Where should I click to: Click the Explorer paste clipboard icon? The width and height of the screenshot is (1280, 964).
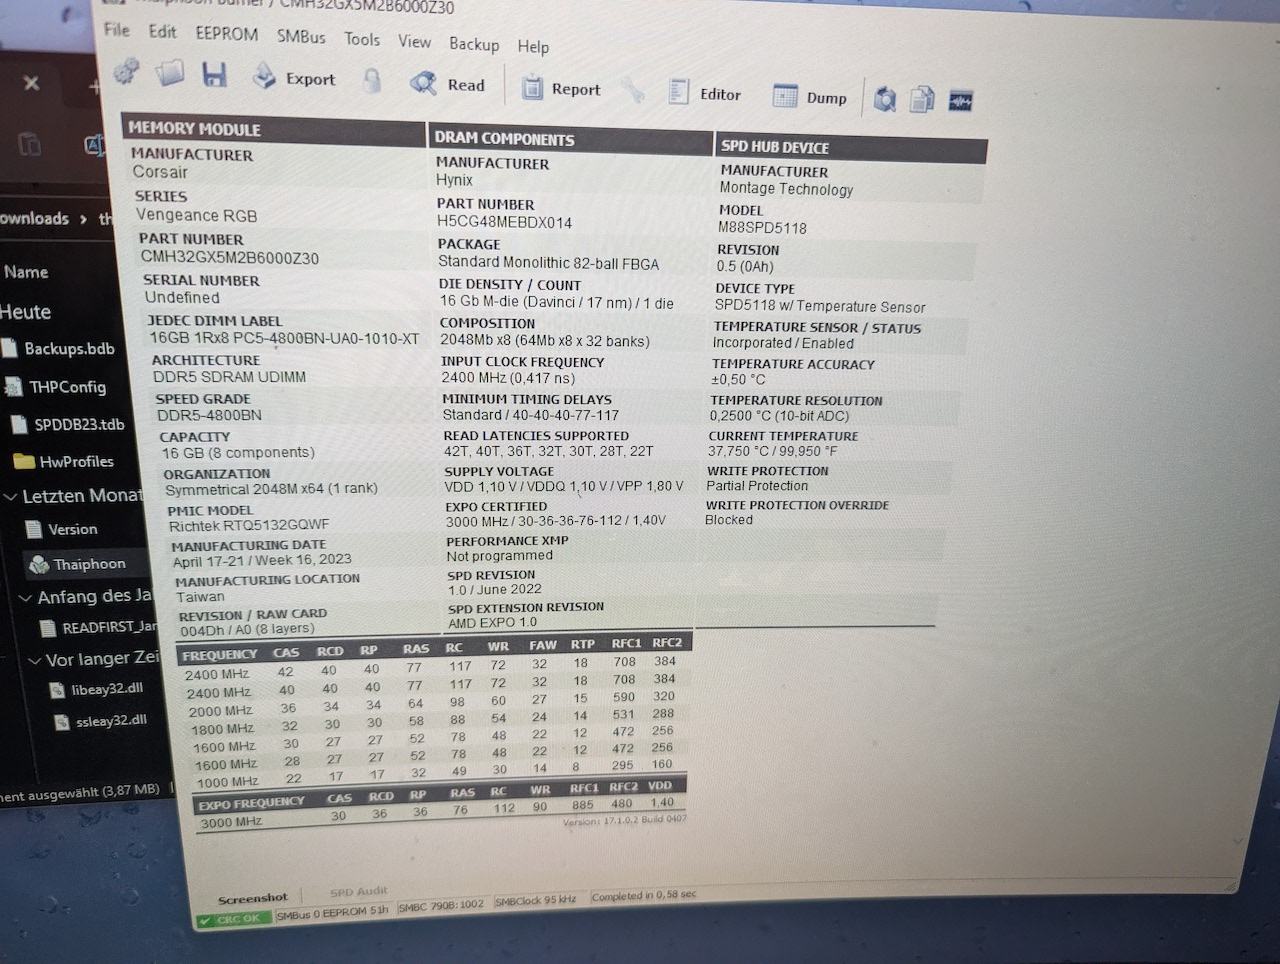point(30,145)
